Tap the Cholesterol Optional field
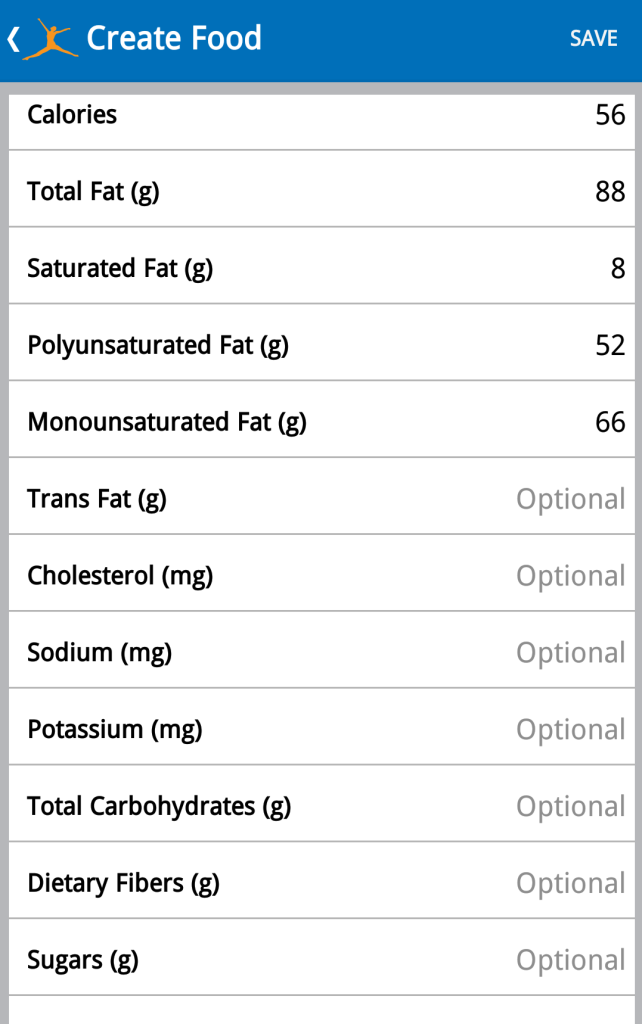Image resolution: width=642 pixels, height=1024 pixels. click(x=570, y=576)
